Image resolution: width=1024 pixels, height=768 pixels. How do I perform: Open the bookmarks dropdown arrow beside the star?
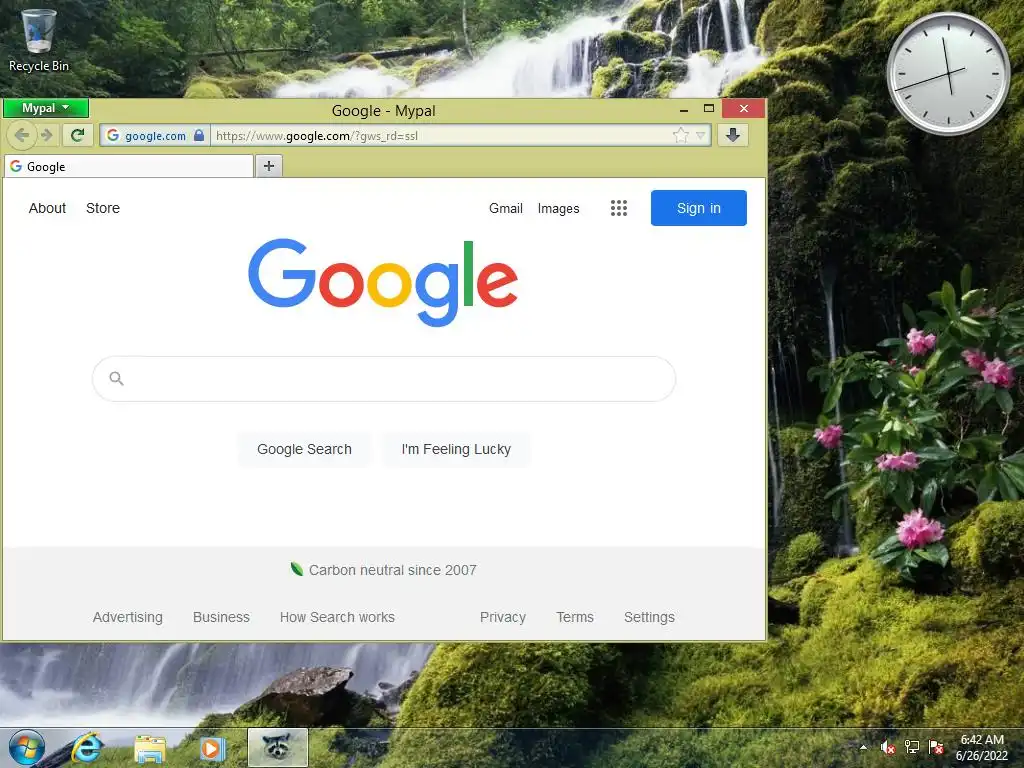click(x=701, y=135)
